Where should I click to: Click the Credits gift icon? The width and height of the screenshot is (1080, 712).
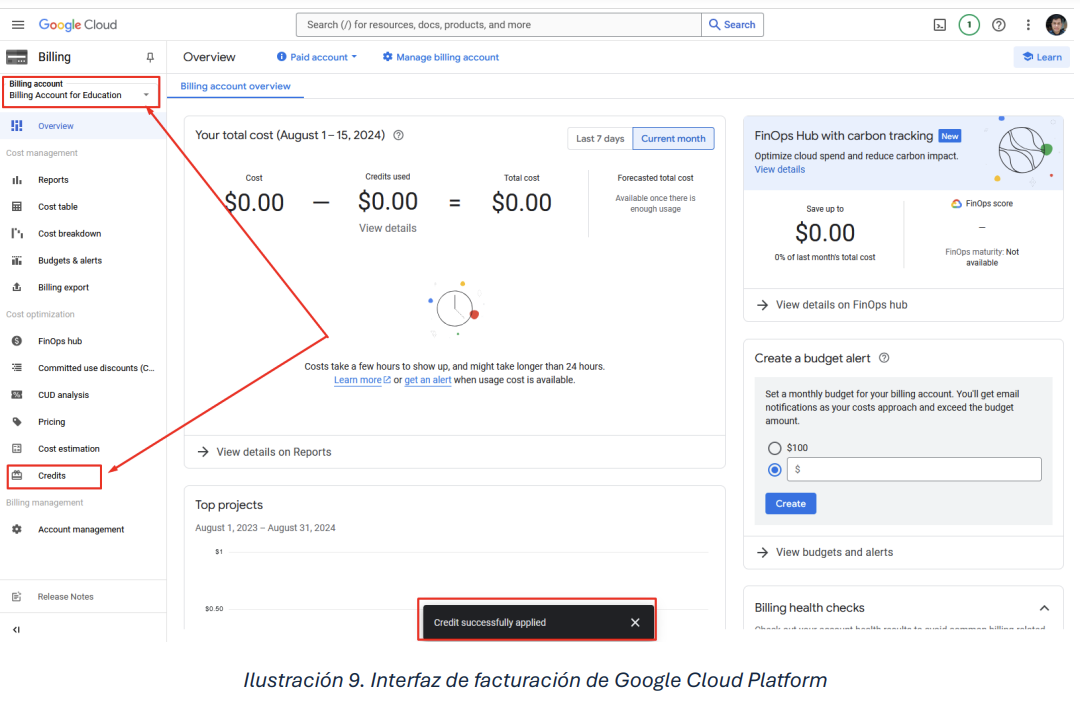tap(17, 476)
